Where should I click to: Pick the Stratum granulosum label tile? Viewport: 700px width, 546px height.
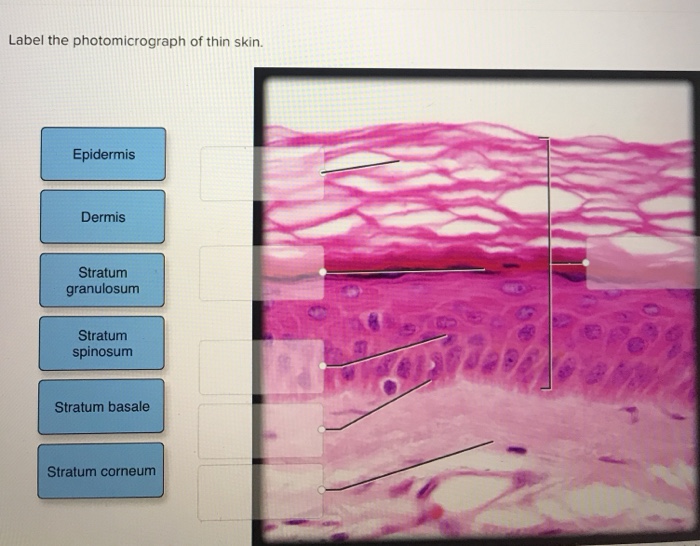102,280
